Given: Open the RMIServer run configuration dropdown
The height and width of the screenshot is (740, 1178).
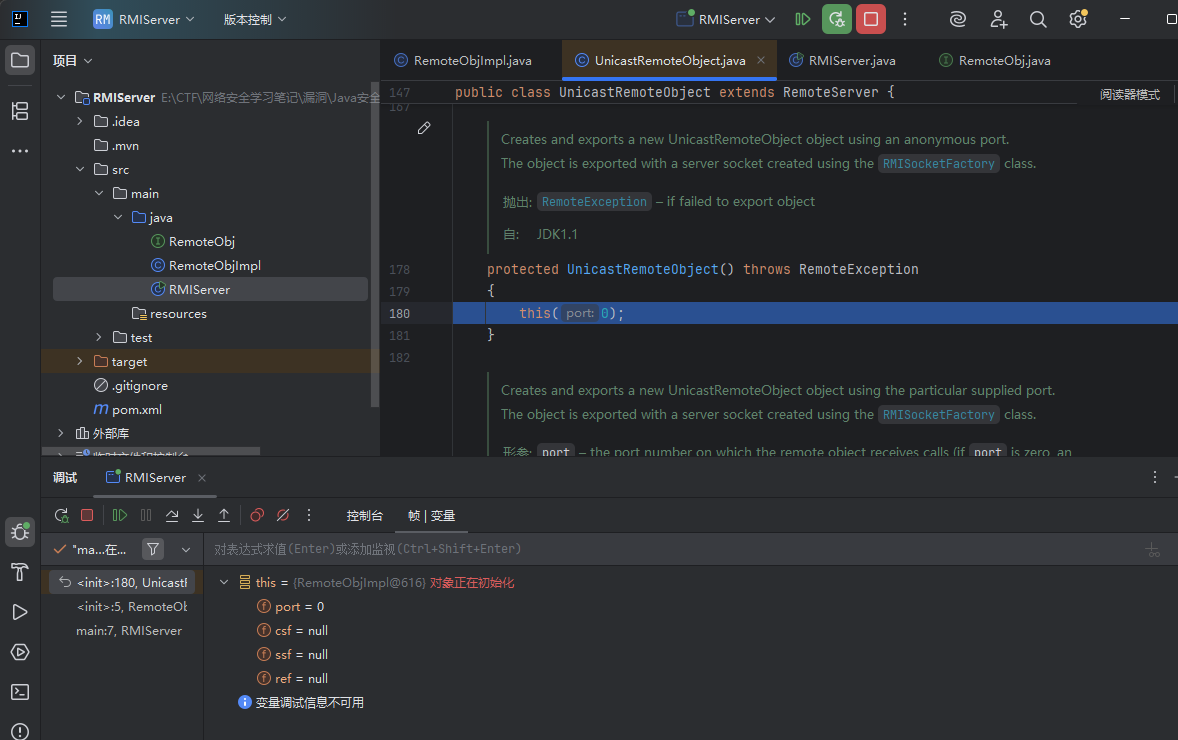Looking at the screenshot, I should pyautogui.click(x=726, y=19).
